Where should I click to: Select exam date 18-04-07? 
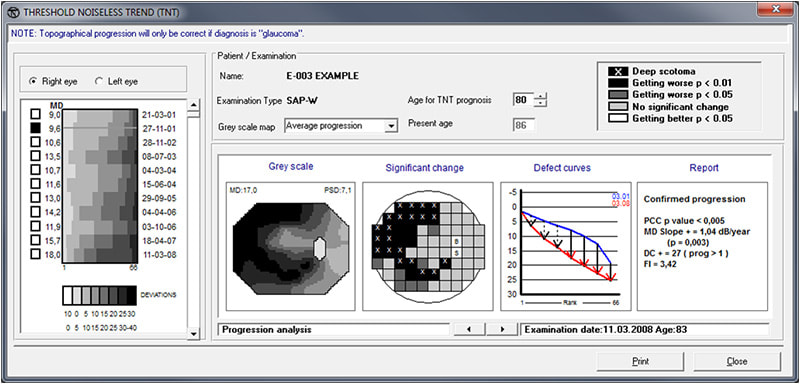tap(159, 241)
